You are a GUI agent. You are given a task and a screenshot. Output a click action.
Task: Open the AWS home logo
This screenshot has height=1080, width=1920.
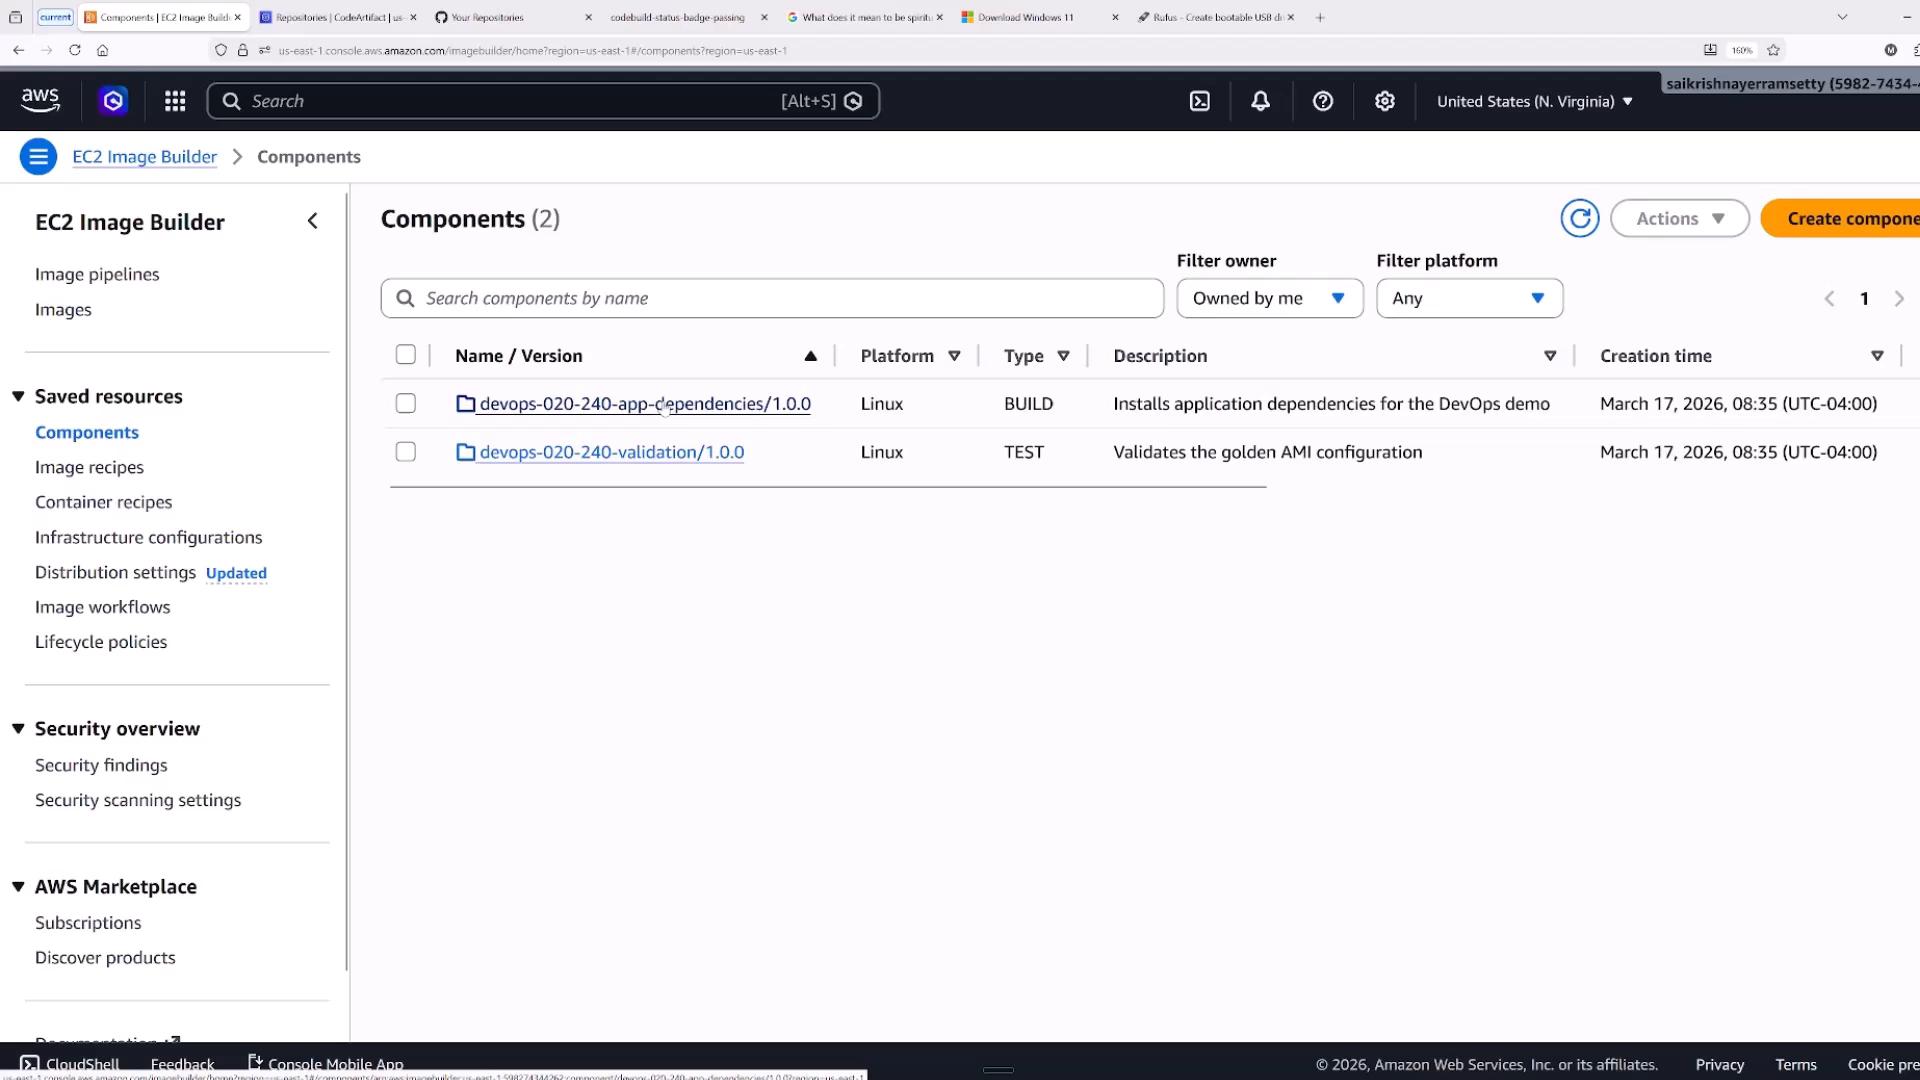coord(40,100)
